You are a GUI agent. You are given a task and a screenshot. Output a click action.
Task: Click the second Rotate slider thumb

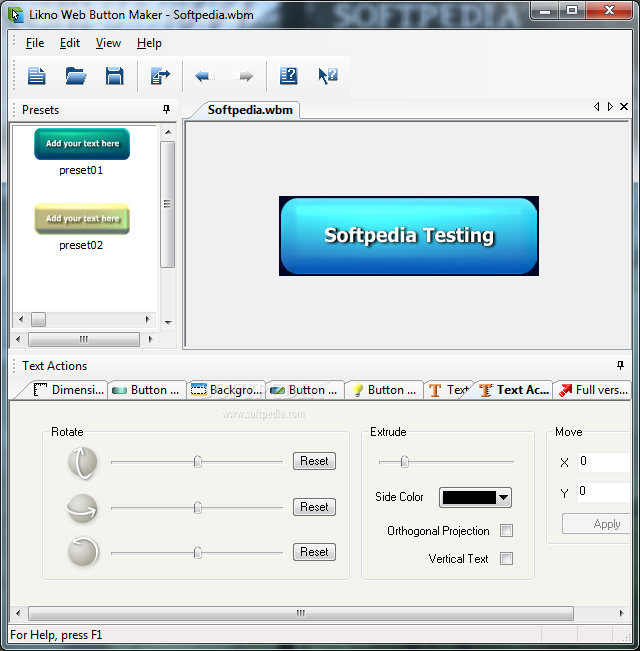[198, 507]
